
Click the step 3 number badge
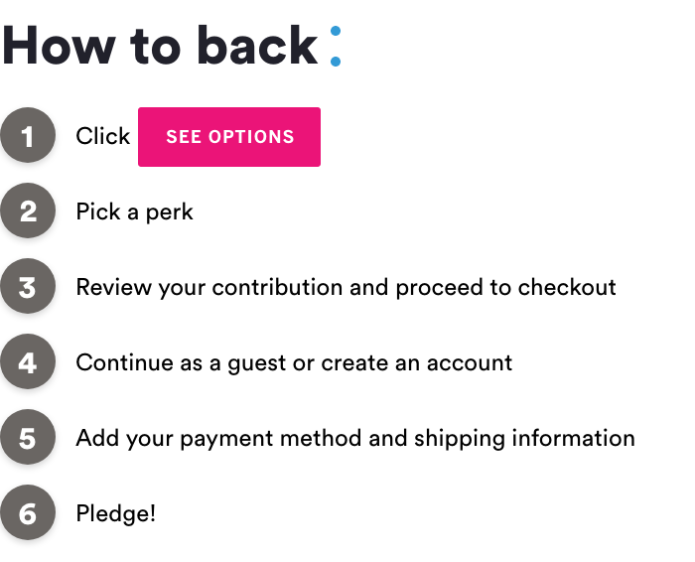pyautogui.click(x=28, y=286)
